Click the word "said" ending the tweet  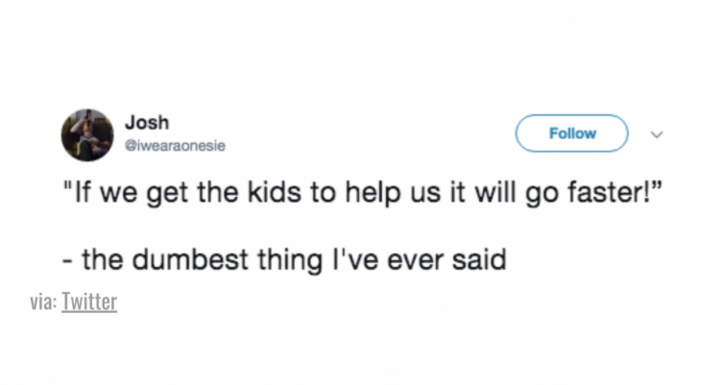(x=479, y=260)
